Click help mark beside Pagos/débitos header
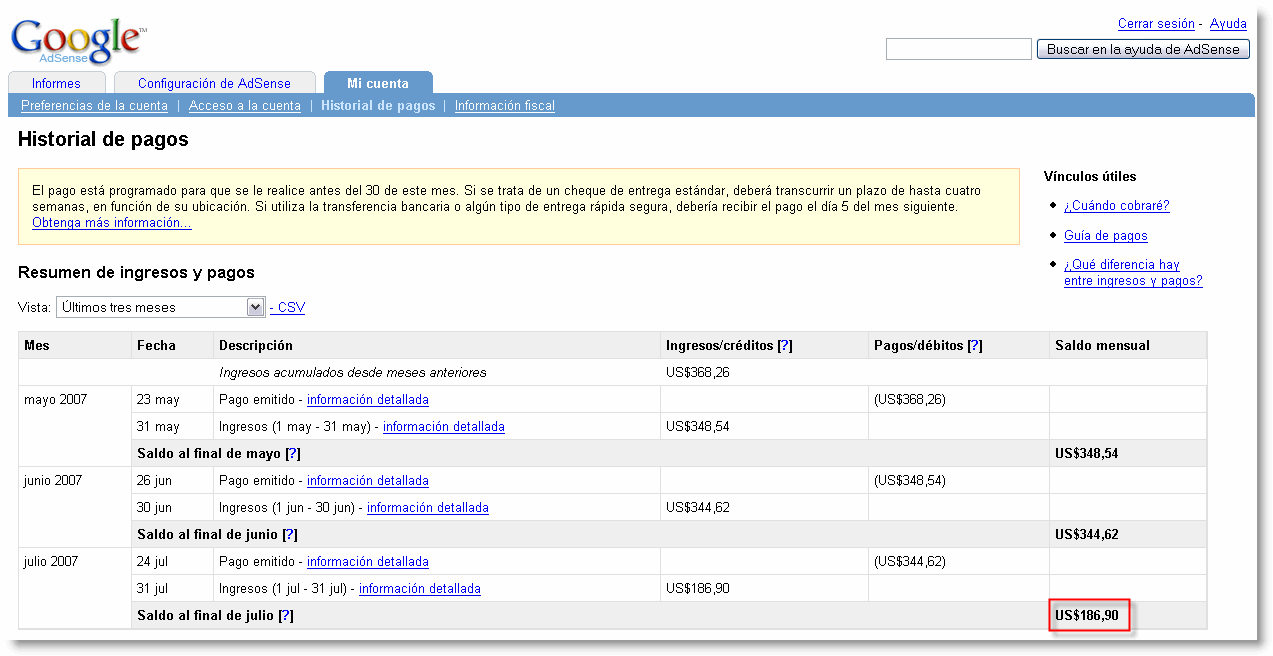 tap(975, 346)
